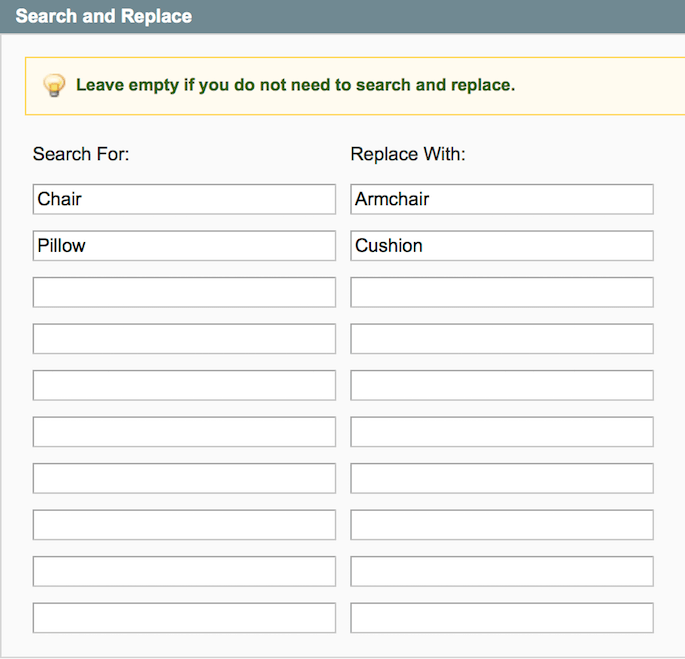685x659 pixels.
Task: Select the last Search For input field
Action: click(x=184, y=618)
